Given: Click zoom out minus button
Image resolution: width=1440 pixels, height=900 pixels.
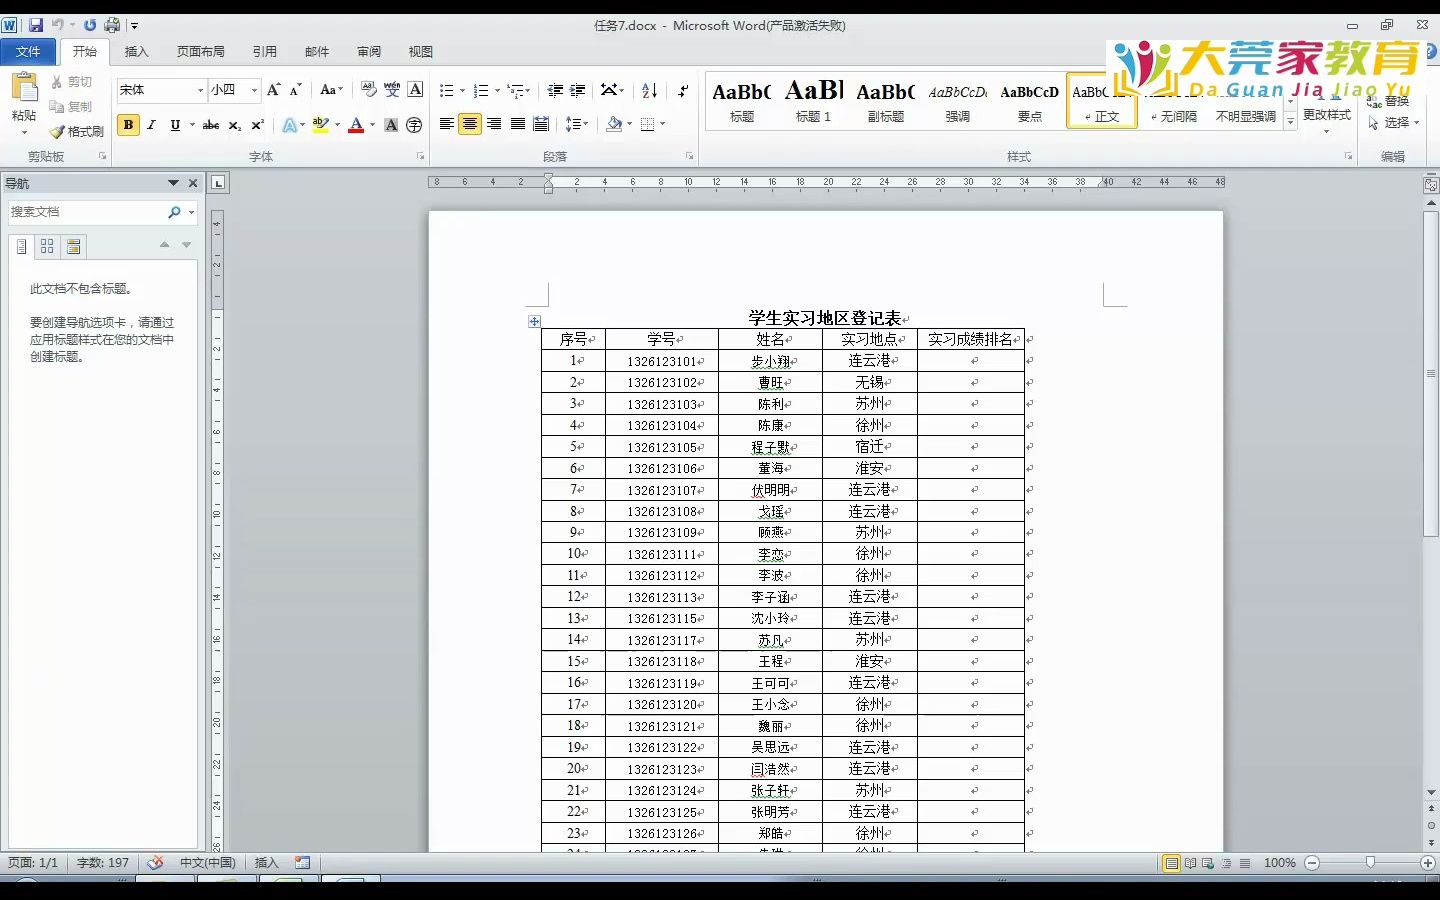Looking at the screenshot, I should [1312, 862].
